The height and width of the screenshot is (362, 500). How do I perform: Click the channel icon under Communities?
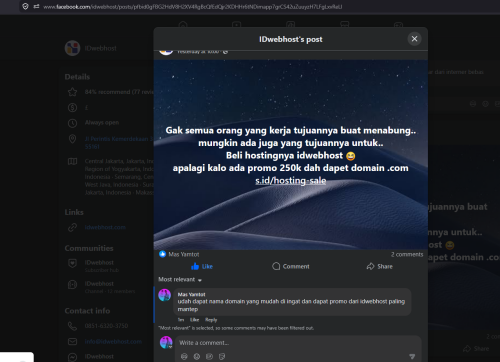coord(72,284)
